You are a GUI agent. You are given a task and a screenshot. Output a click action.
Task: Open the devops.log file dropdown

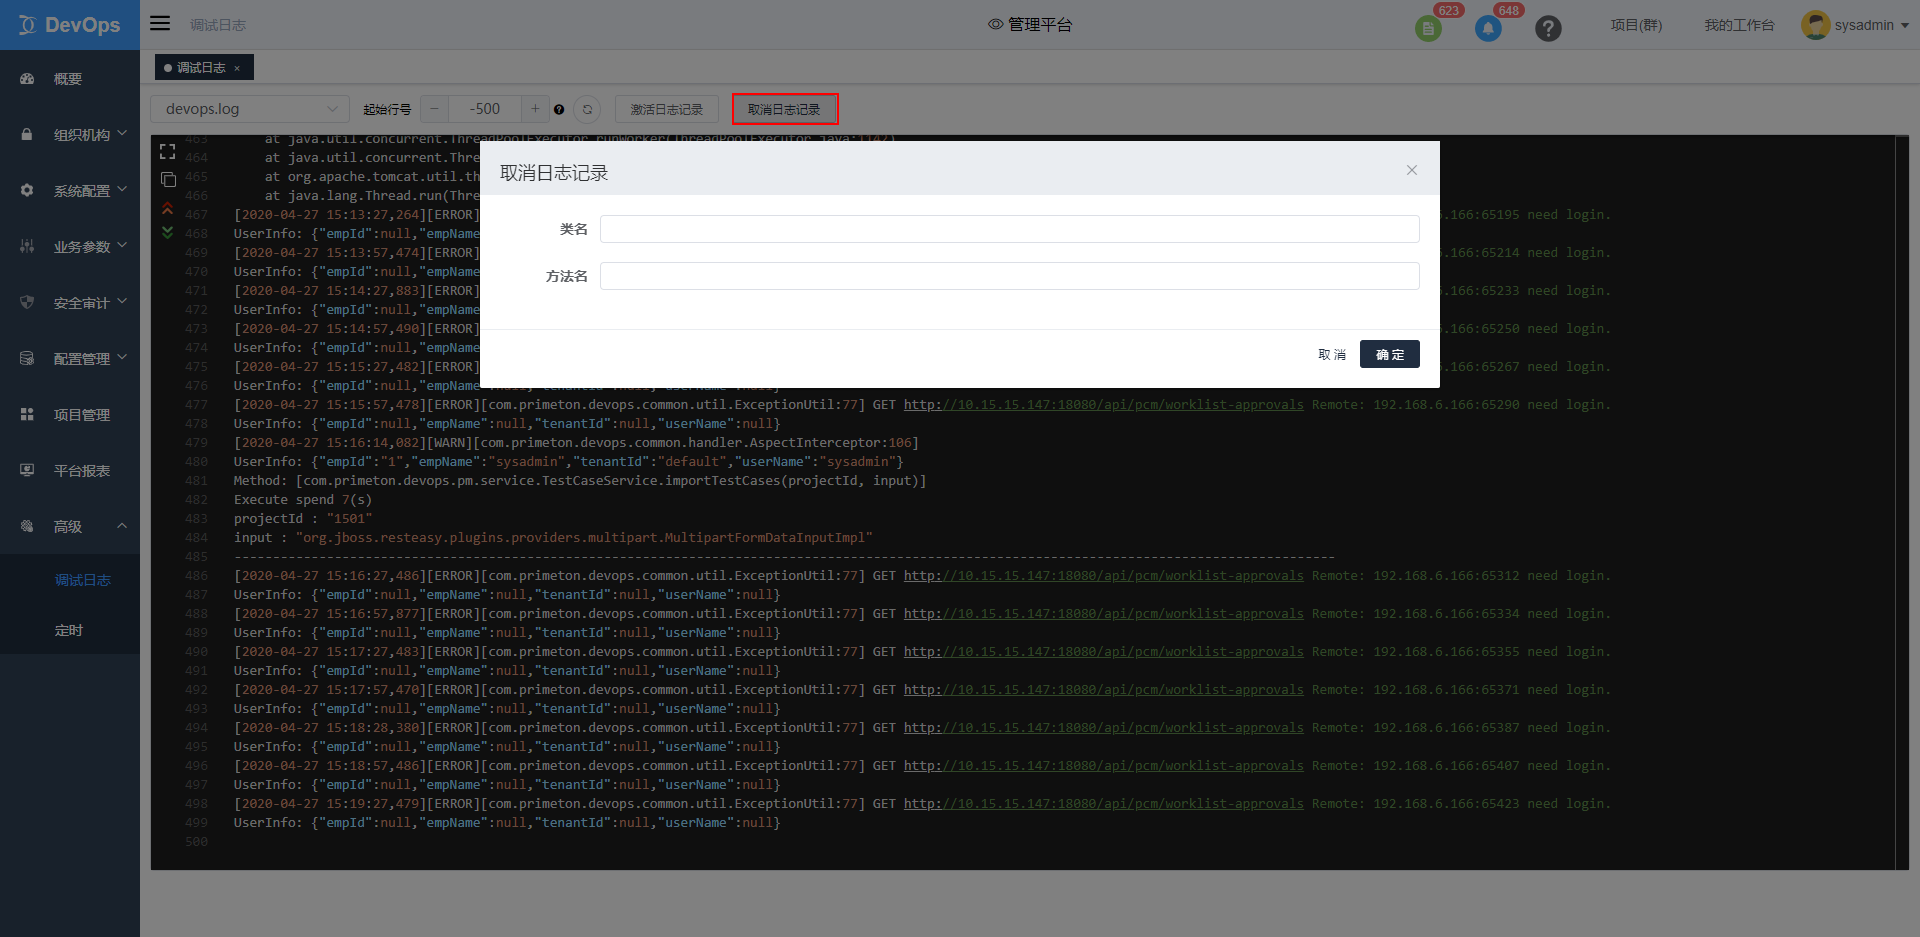pos(250,109)
